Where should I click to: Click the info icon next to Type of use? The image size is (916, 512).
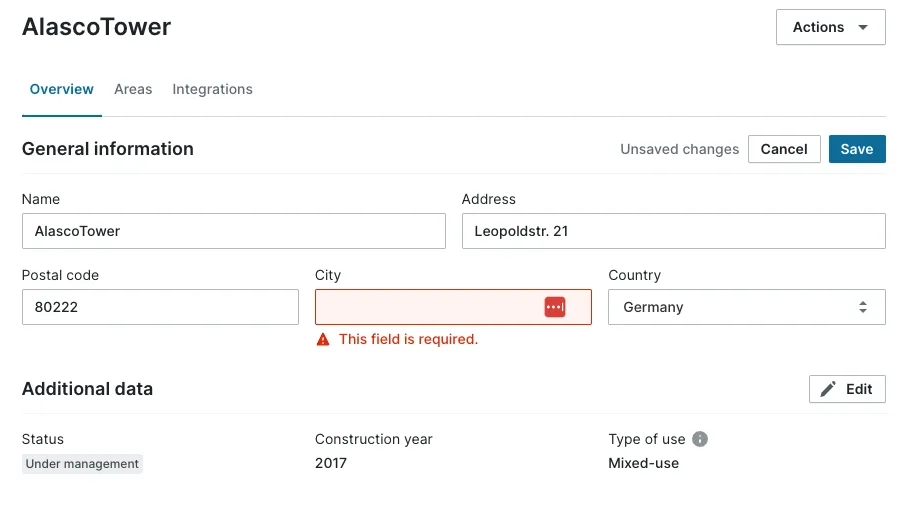pos(700,439)
